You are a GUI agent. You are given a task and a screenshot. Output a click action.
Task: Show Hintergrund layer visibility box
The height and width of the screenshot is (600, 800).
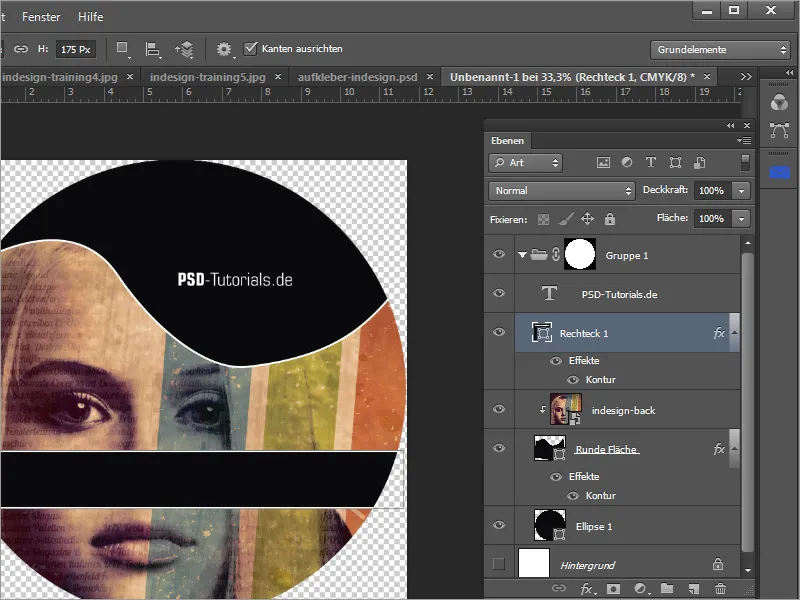[x=499, y=564]
